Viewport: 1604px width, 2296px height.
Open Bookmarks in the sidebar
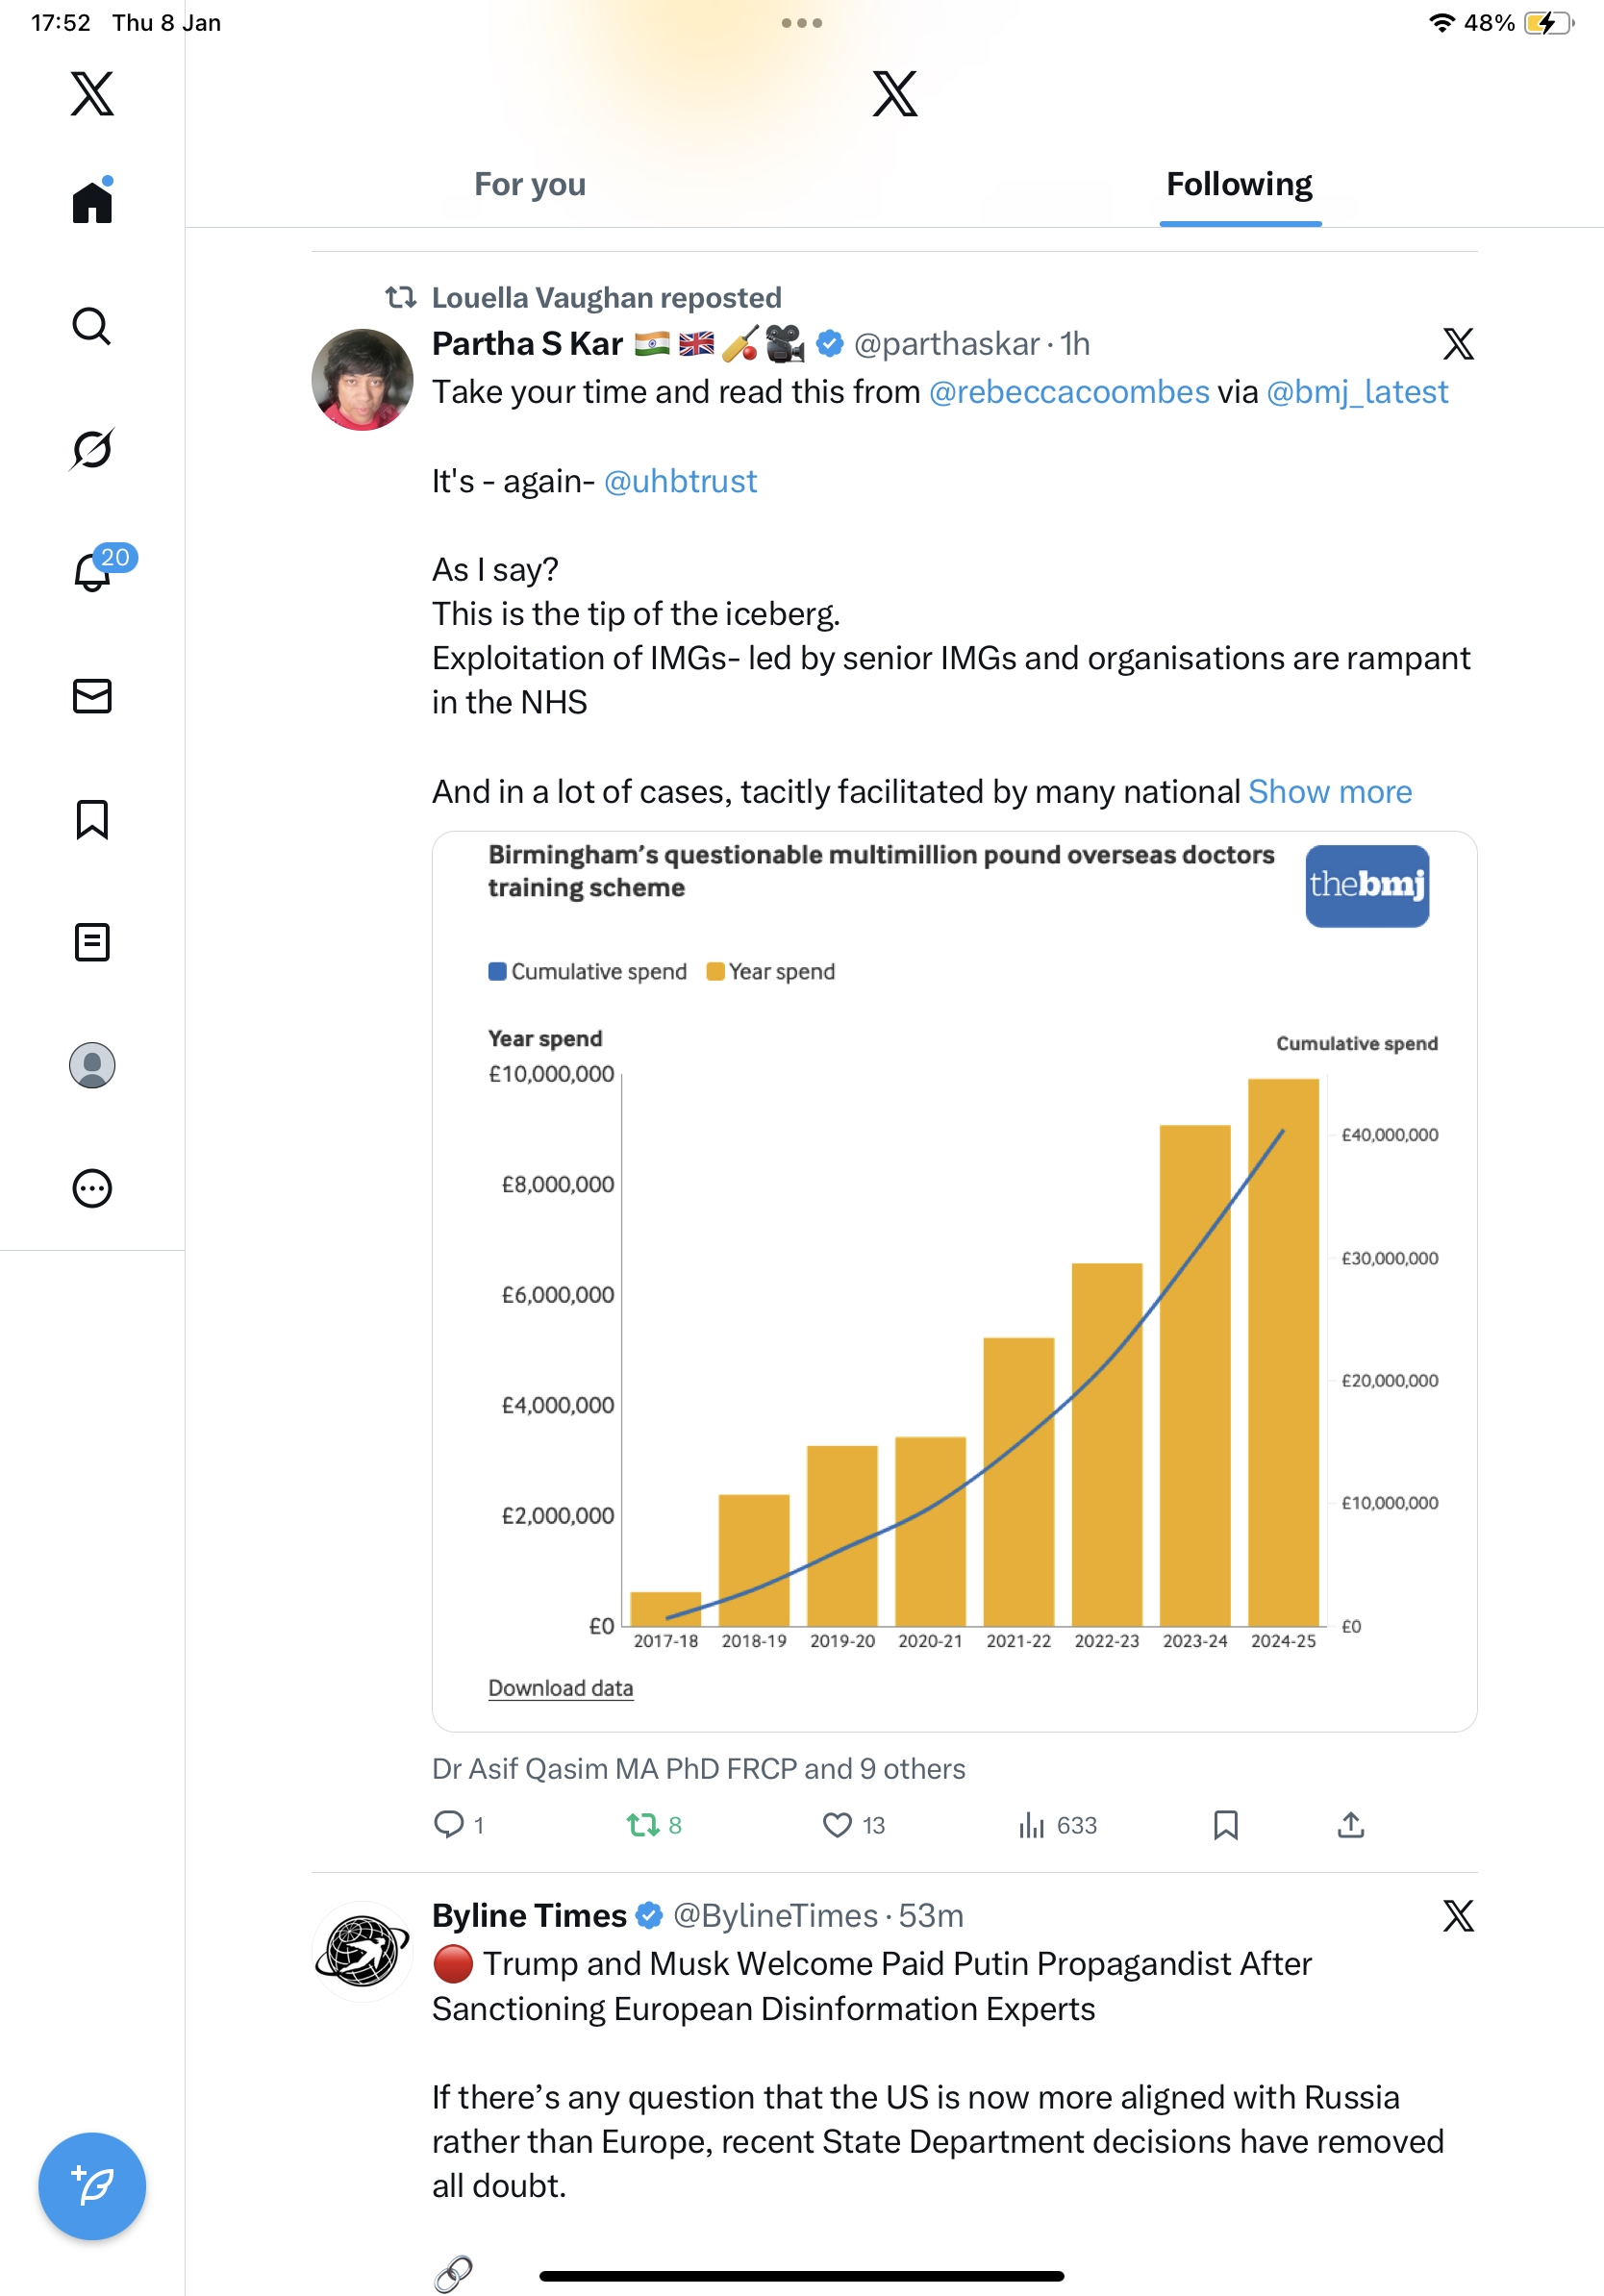point(92,819)
